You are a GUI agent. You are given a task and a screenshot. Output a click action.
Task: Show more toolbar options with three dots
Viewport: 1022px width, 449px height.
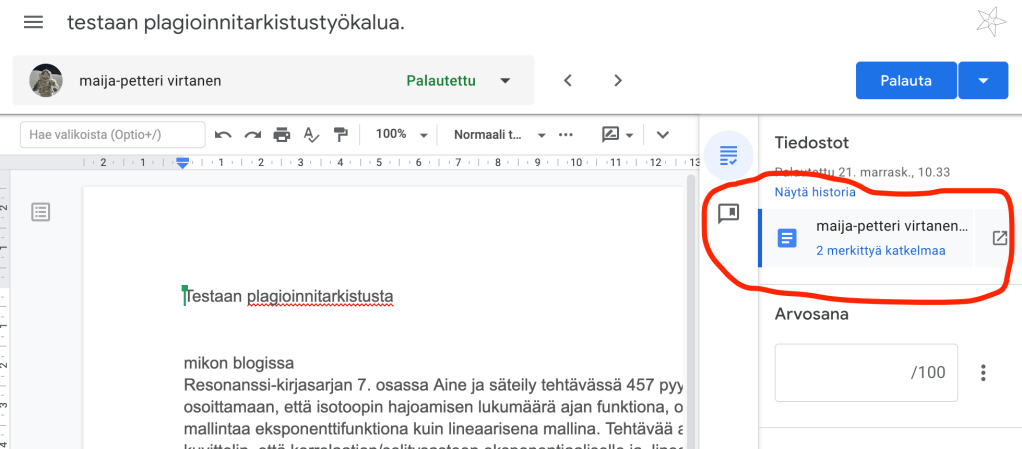tap(566, 134)
